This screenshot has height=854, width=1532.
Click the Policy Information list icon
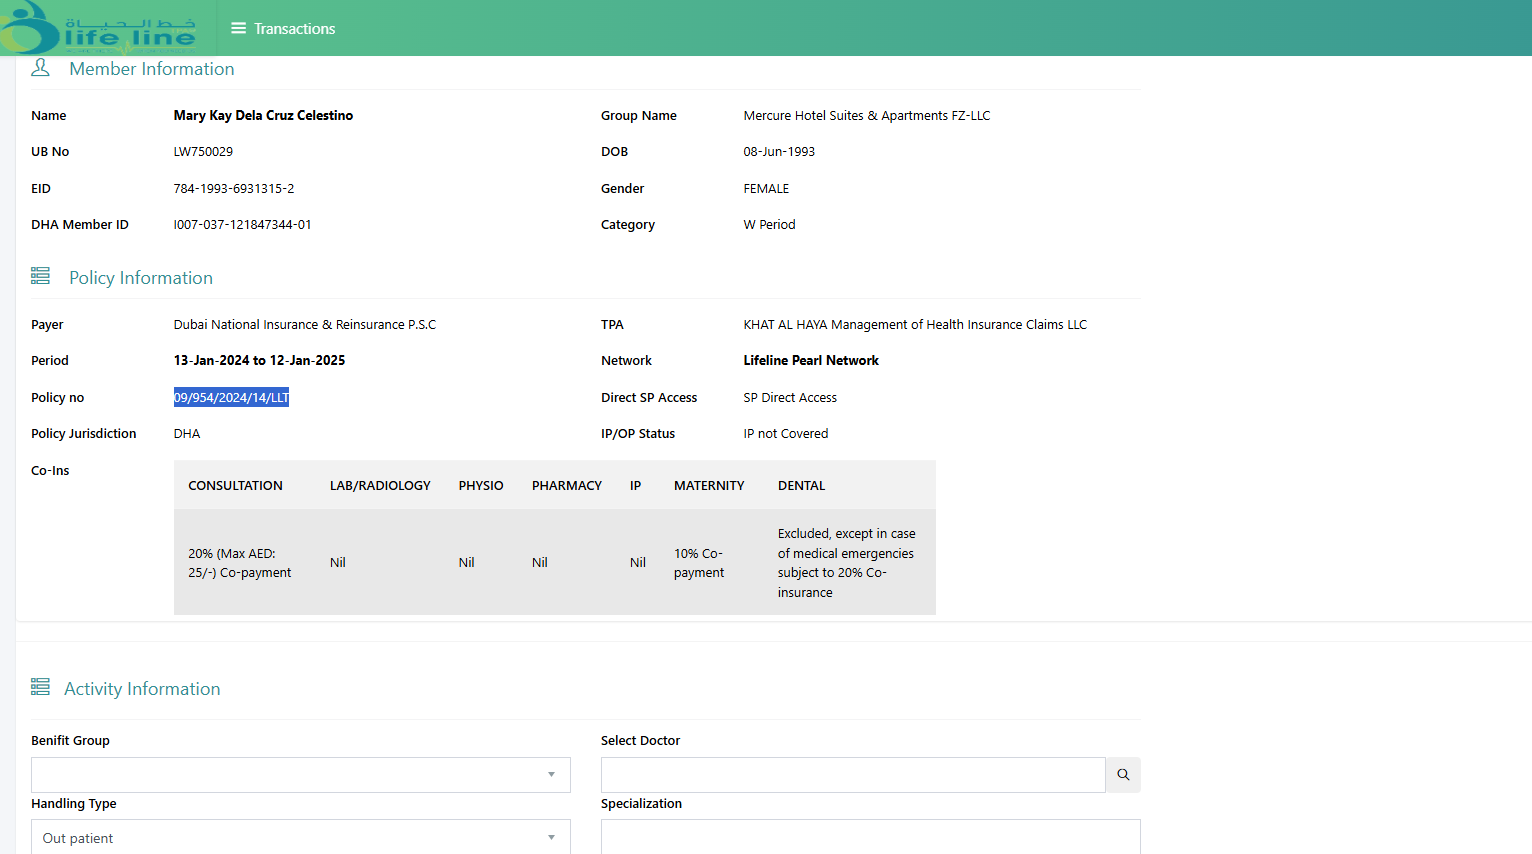(x=40, y=276)
